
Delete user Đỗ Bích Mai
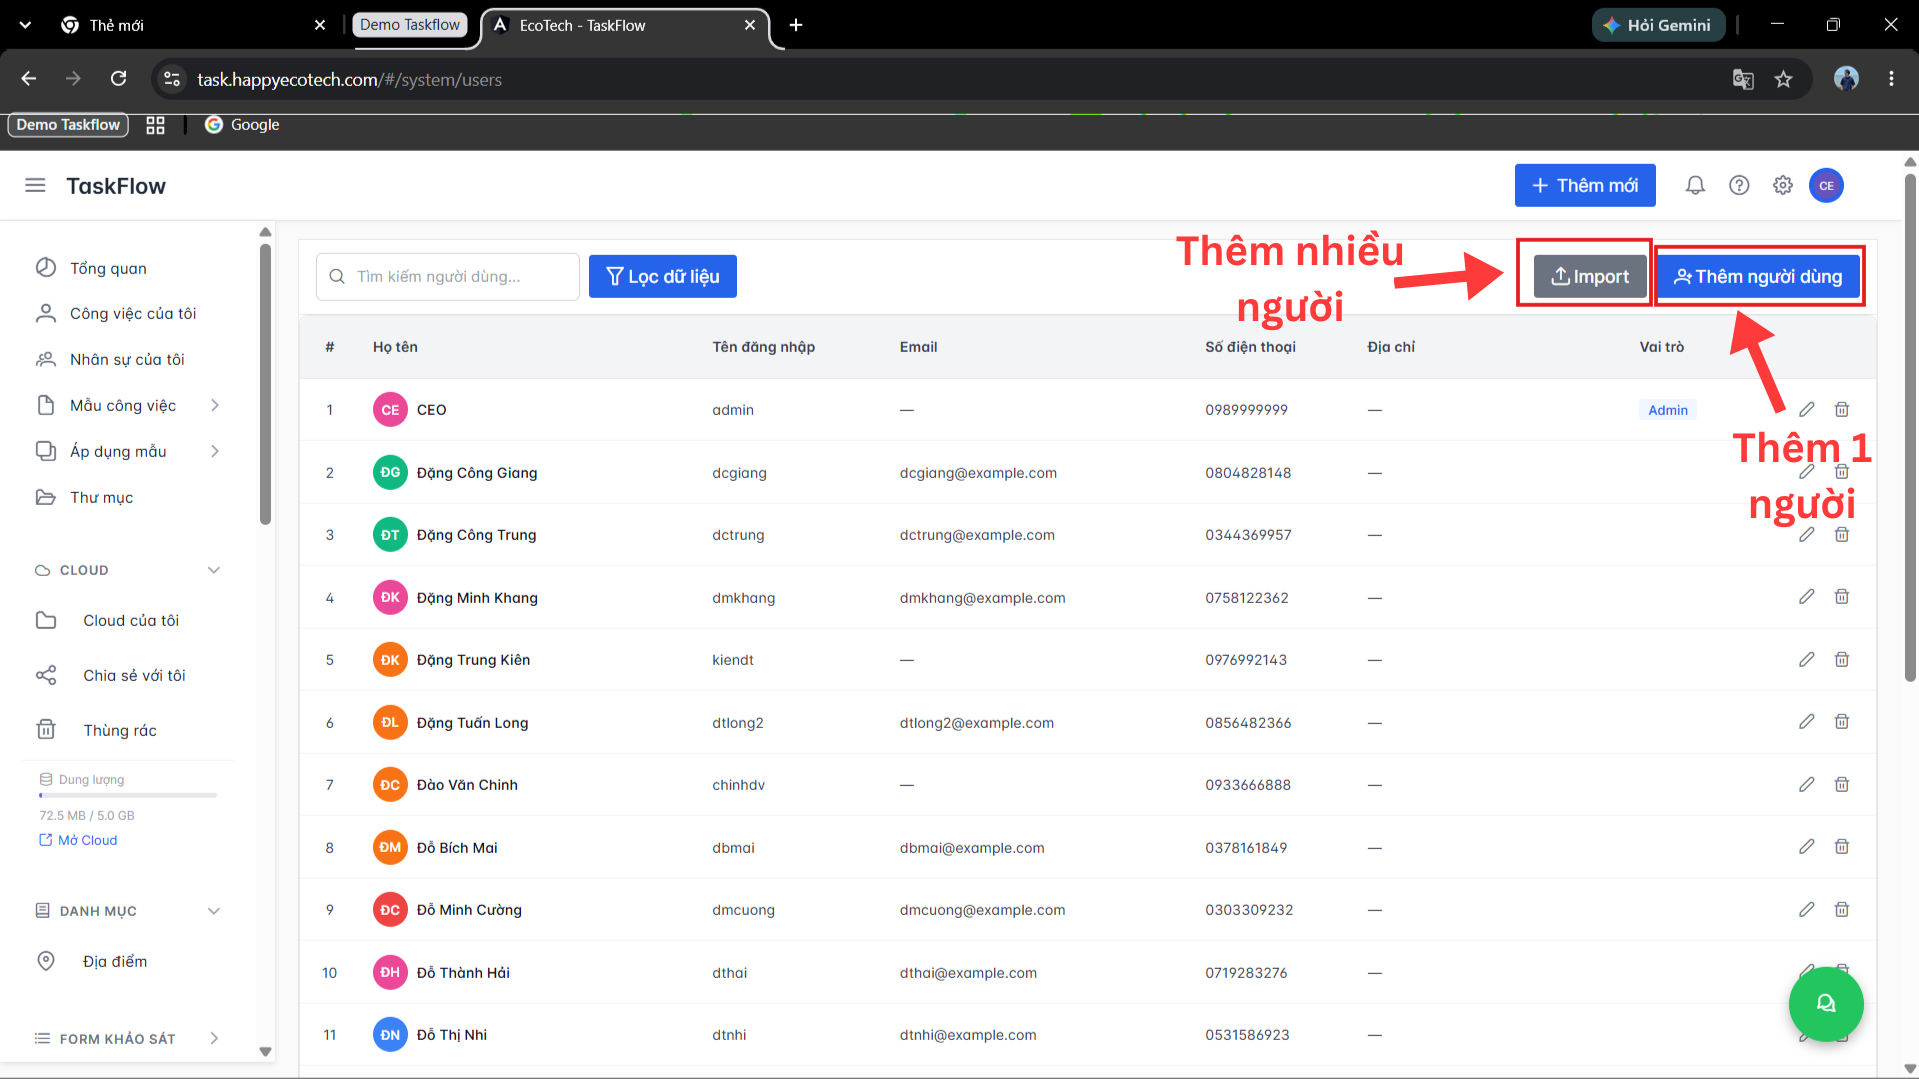tap(1842, 847)
